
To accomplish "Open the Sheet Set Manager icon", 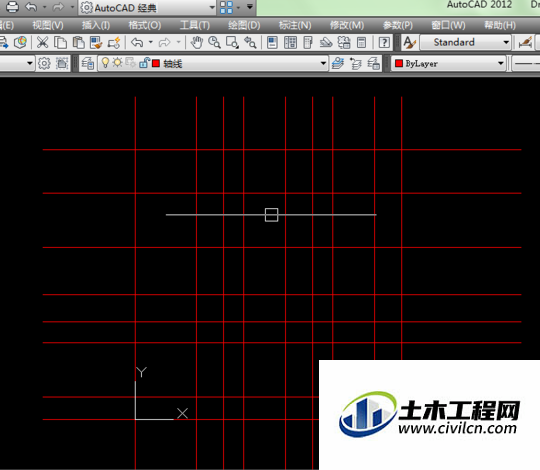I will 326,43.
